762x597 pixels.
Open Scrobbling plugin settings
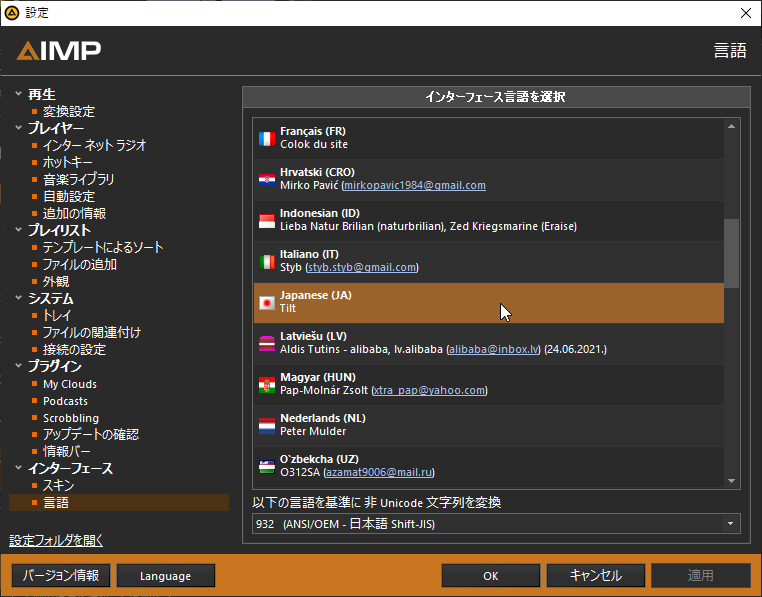click(x=71, y=418)
